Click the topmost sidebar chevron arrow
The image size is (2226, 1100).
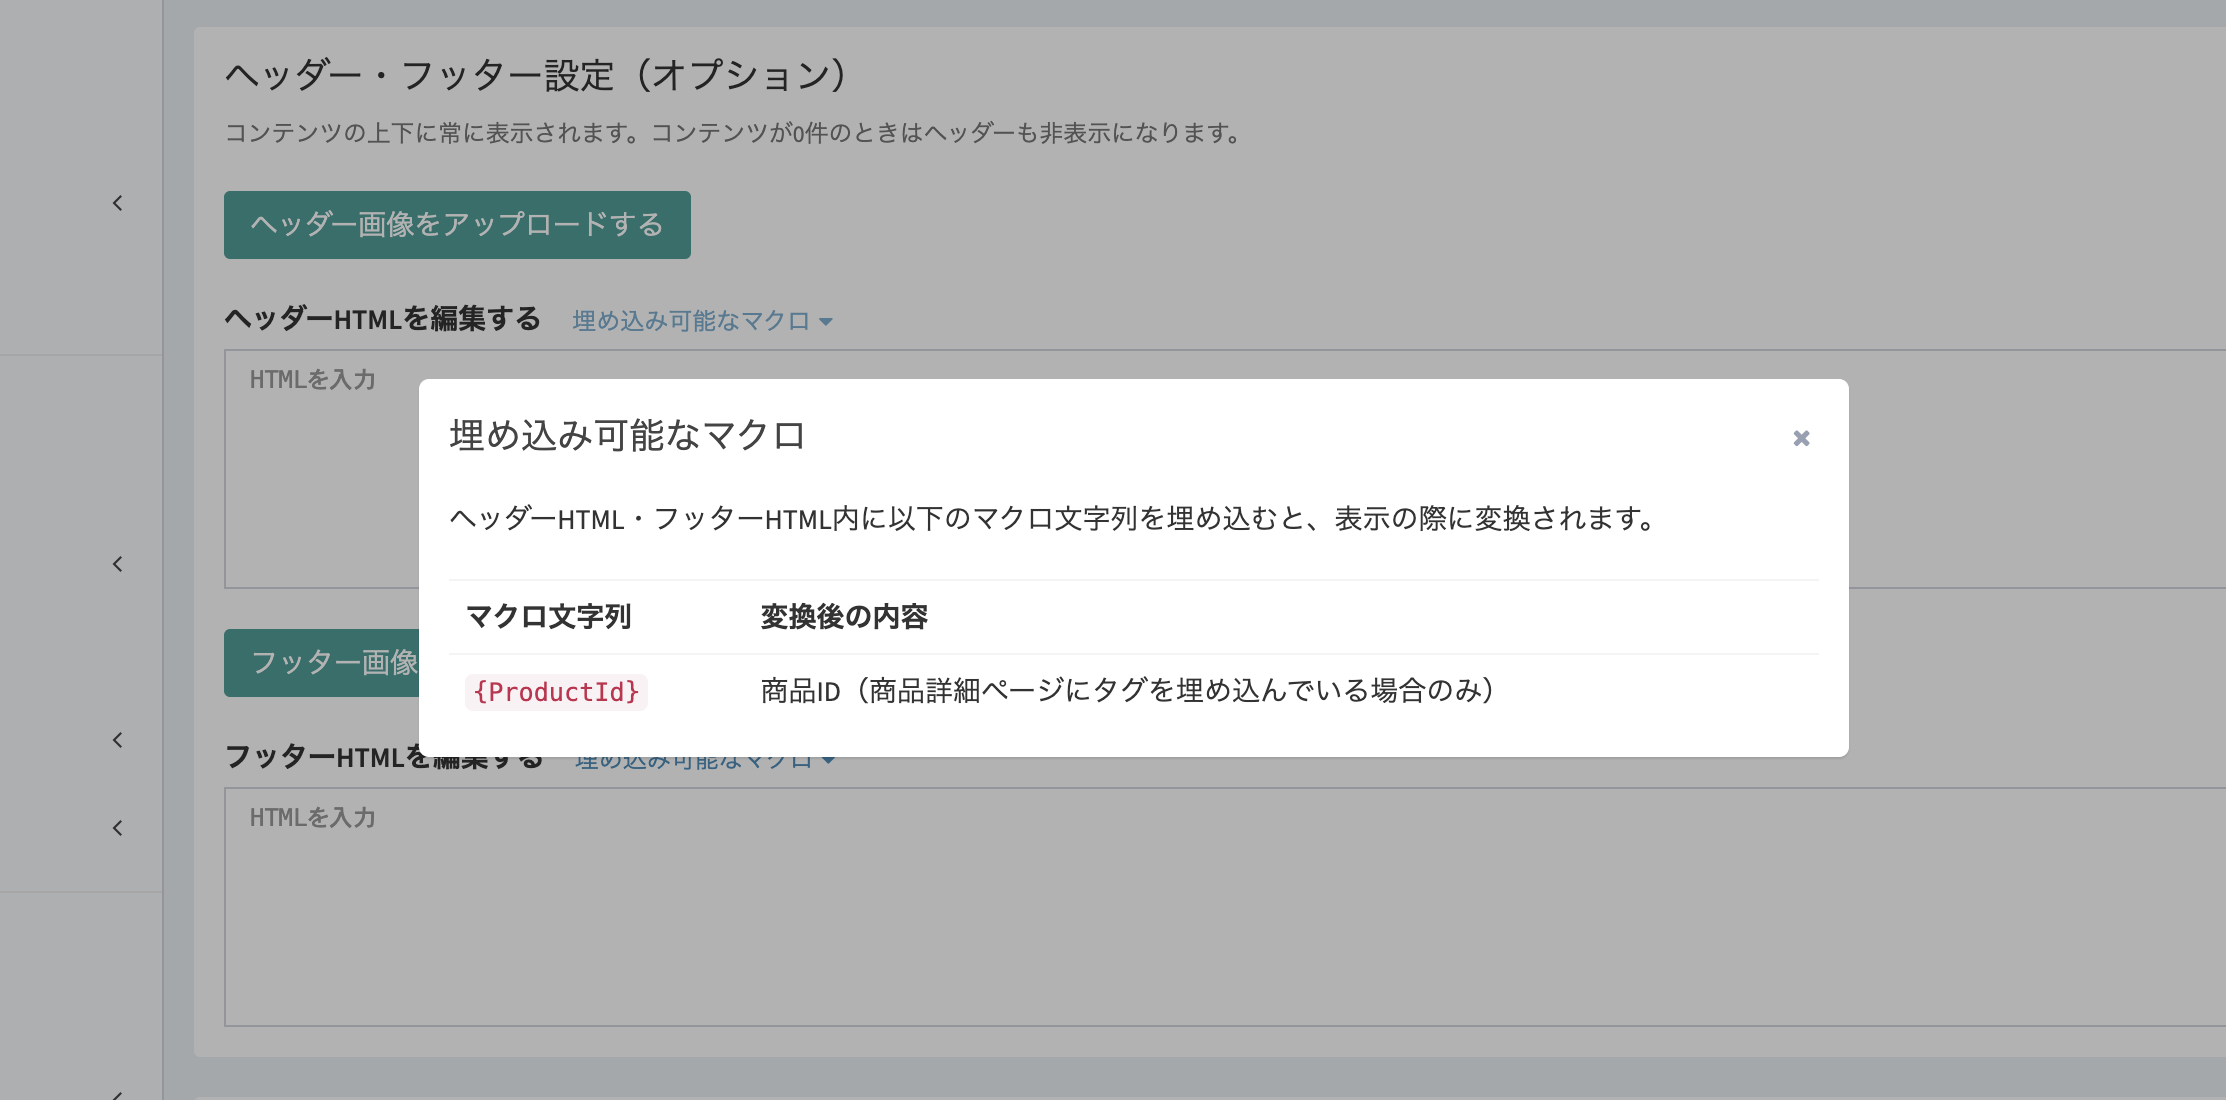click(x=118, y=203)
